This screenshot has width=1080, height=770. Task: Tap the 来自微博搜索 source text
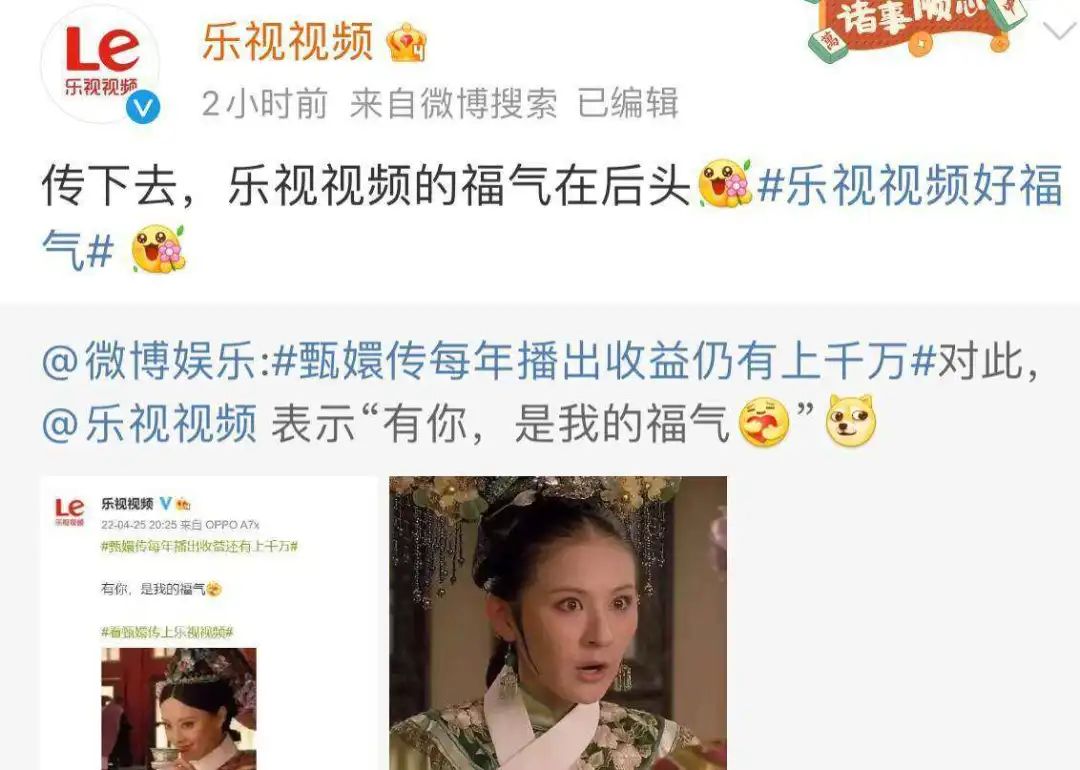[x=453, y=103]
